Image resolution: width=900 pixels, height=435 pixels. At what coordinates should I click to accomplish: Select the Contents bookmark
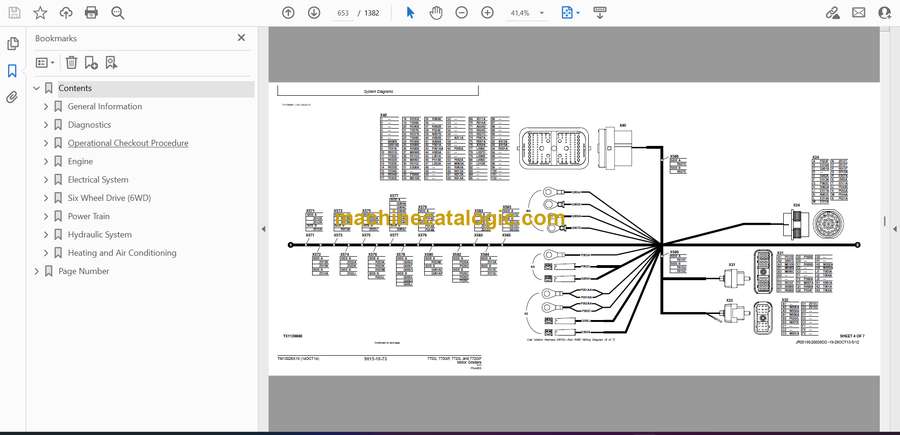click(x=75, y=88)
